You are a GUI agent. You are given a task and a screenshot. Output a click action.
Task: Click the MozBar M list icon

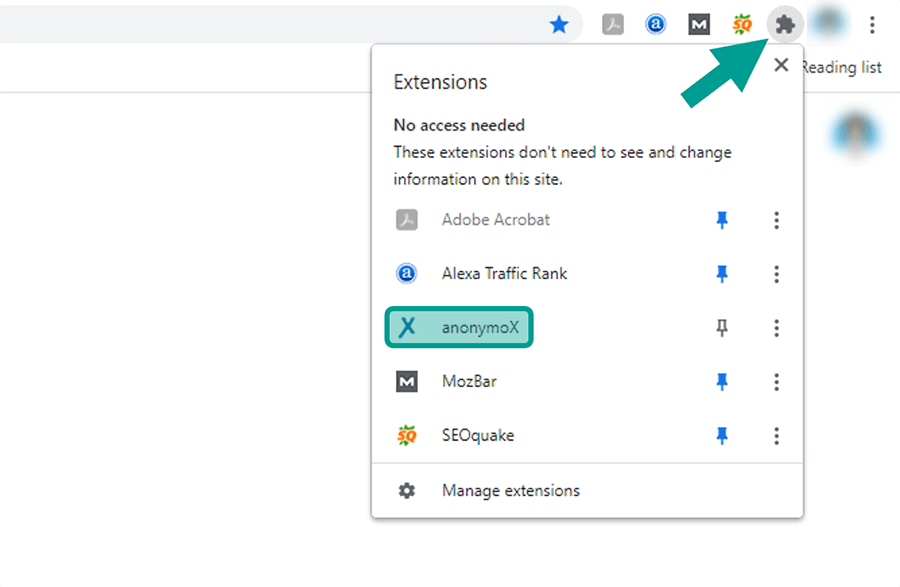click(x=406, y=382)
